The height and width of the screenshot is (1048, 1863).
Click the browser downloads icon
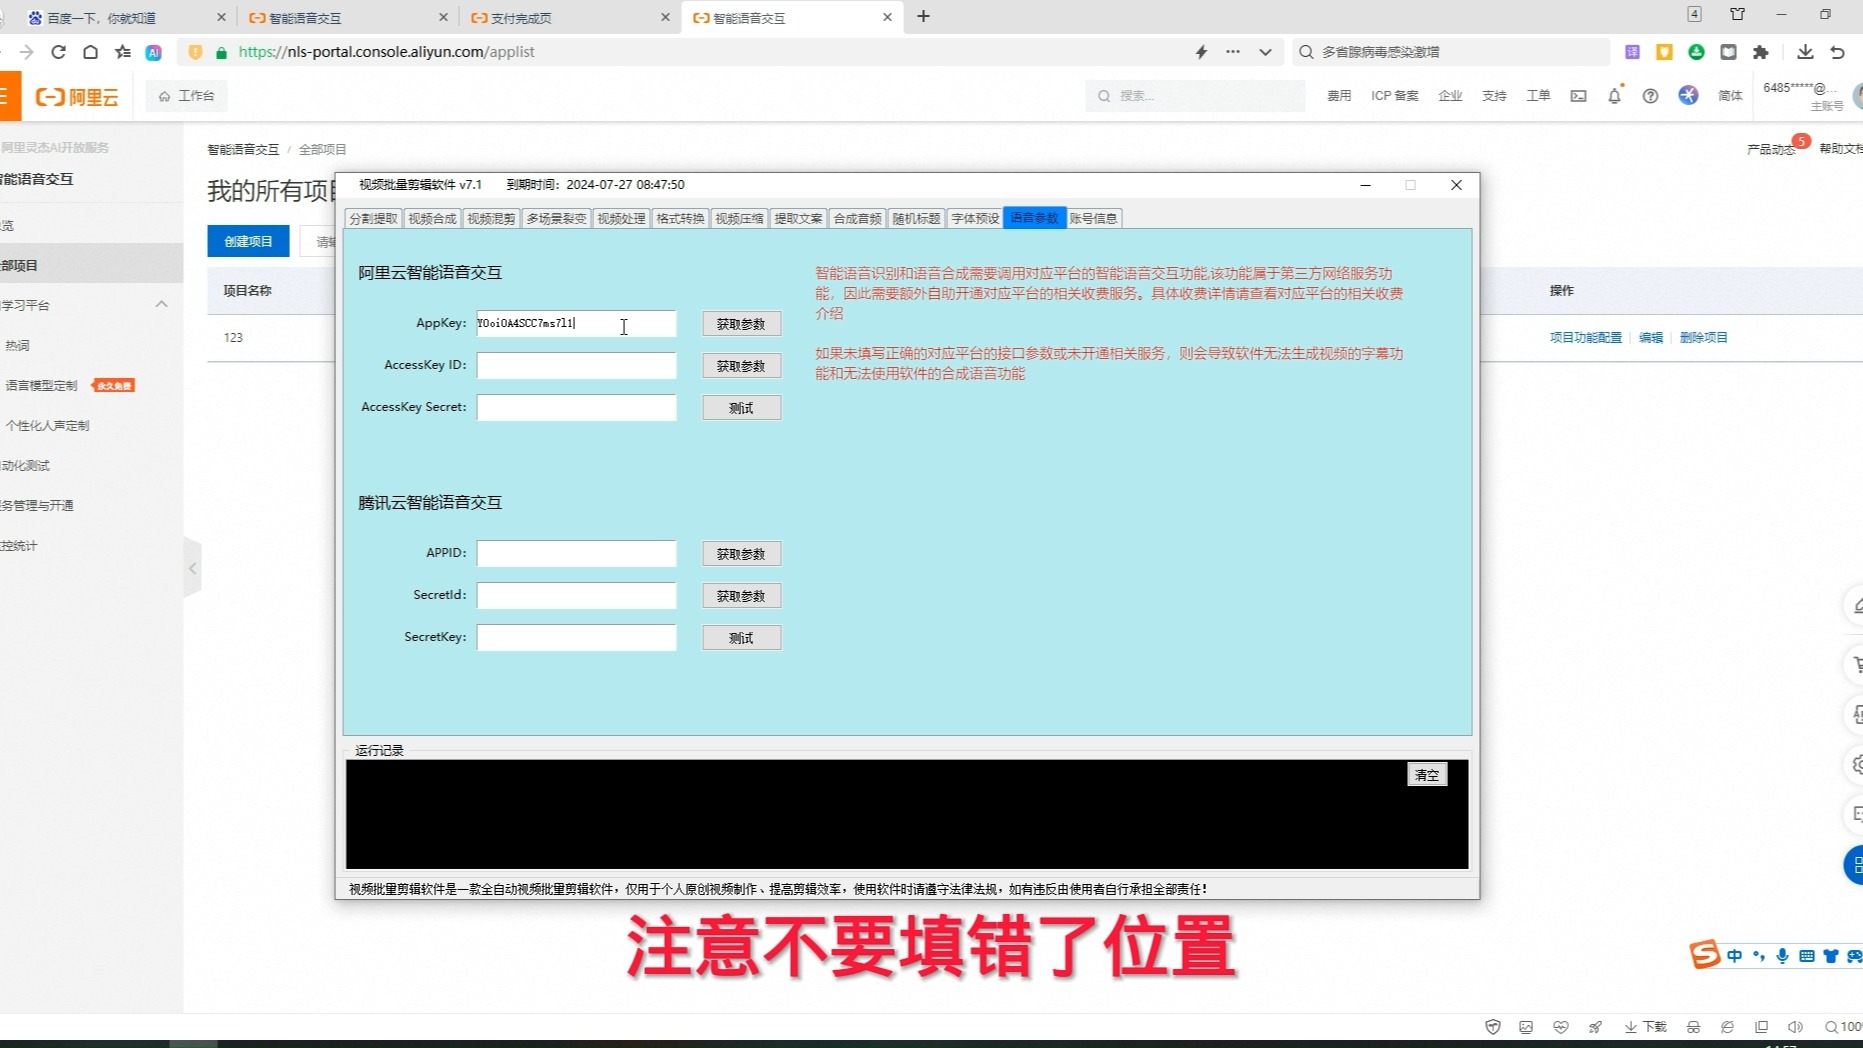point(1805,52)
